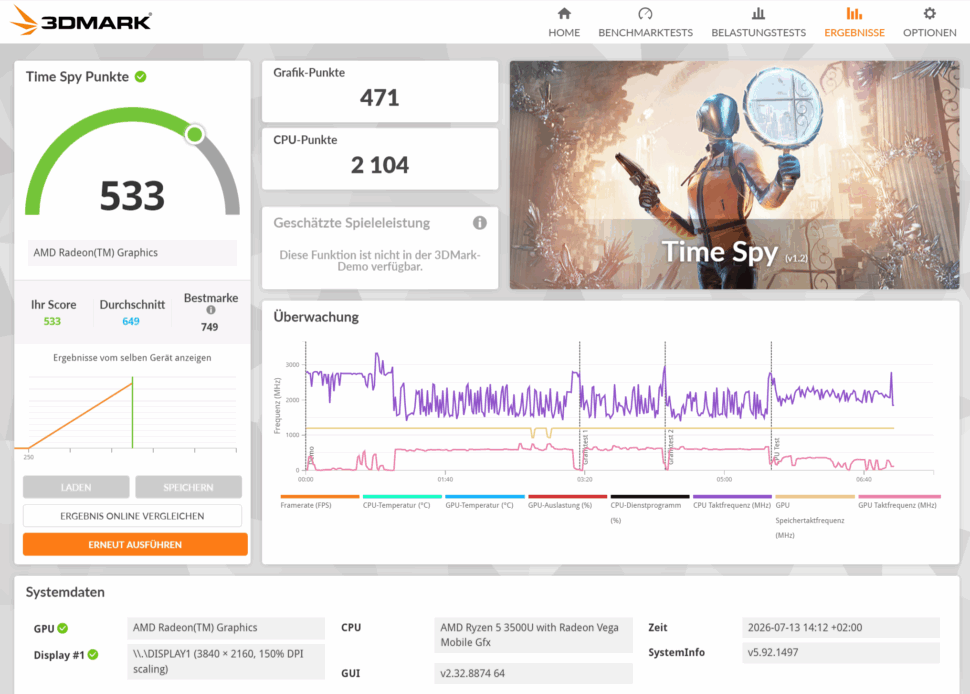Toggle CPU-Temperatur legend swatch
970x694 pixels.
402,496
